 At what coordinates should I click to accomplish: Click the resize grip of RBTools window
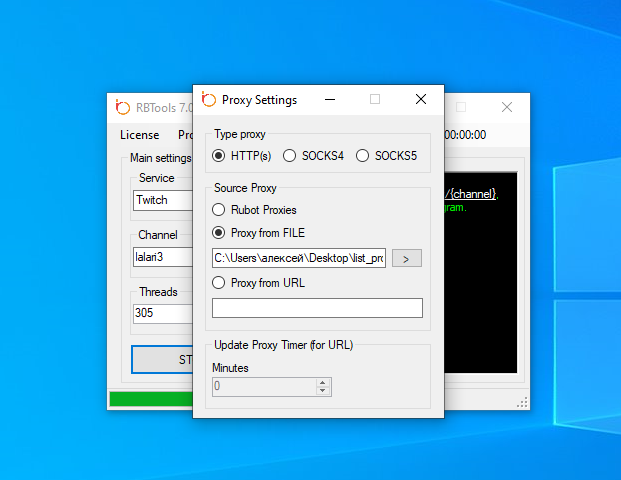click(x=522, y=402)
